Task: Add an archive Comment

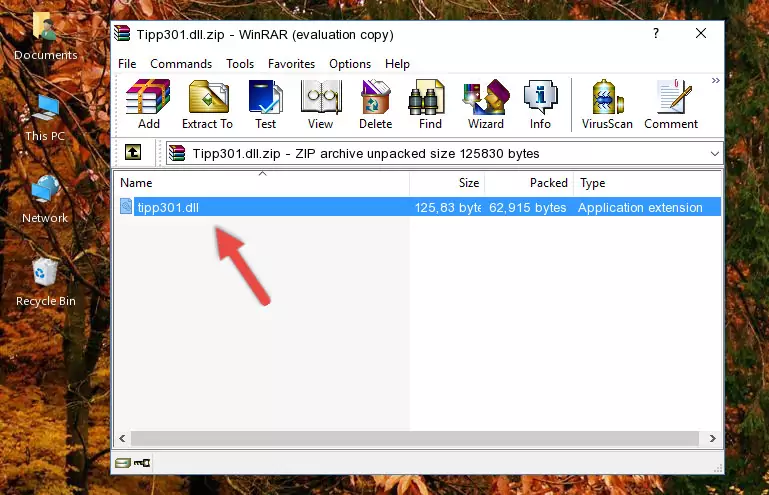Action: [671, 104]
